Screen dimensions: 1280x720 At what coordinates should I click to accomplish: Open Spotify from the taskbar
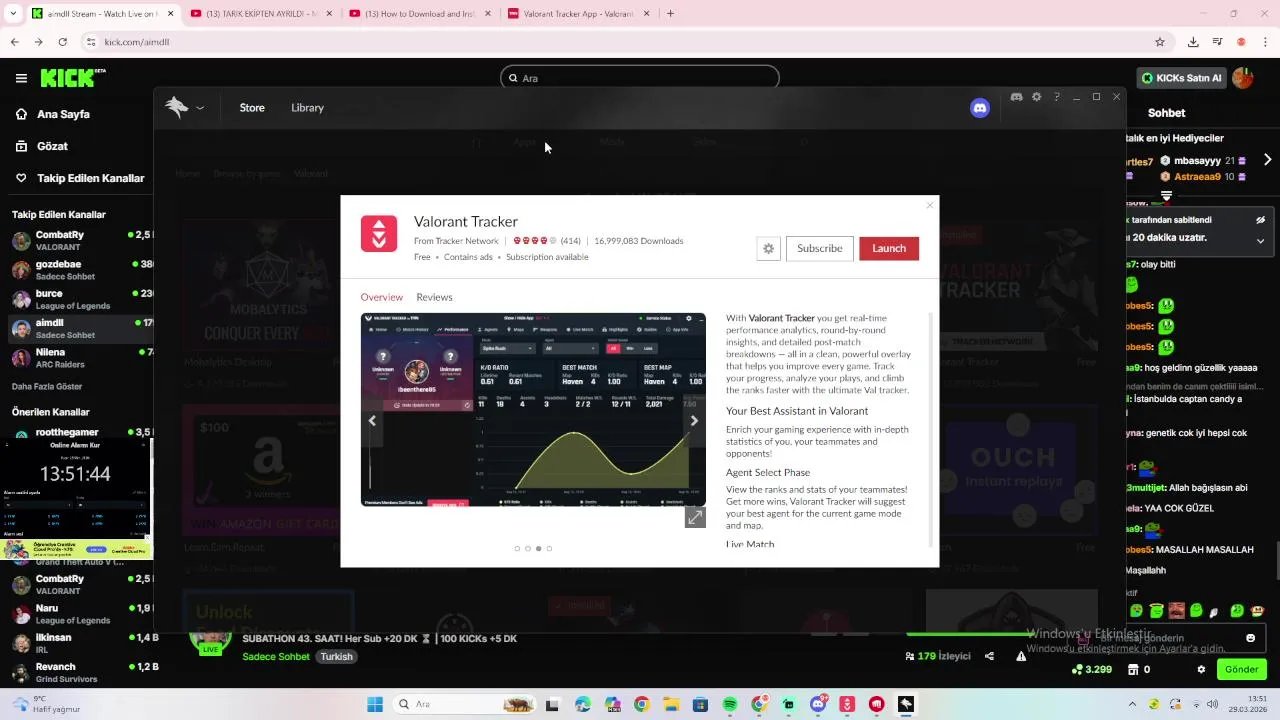729,705
